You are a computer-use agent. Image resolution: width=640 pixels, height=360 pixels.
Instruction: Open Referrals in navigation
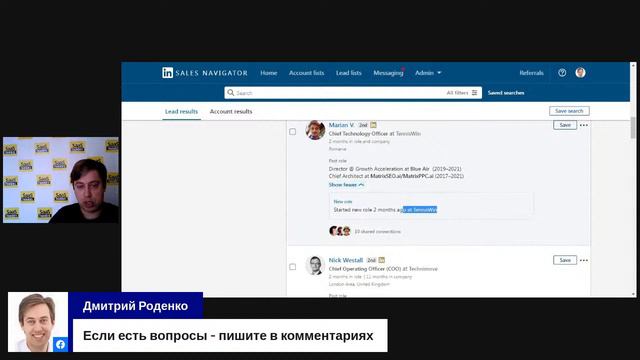[x=531, y=73]
